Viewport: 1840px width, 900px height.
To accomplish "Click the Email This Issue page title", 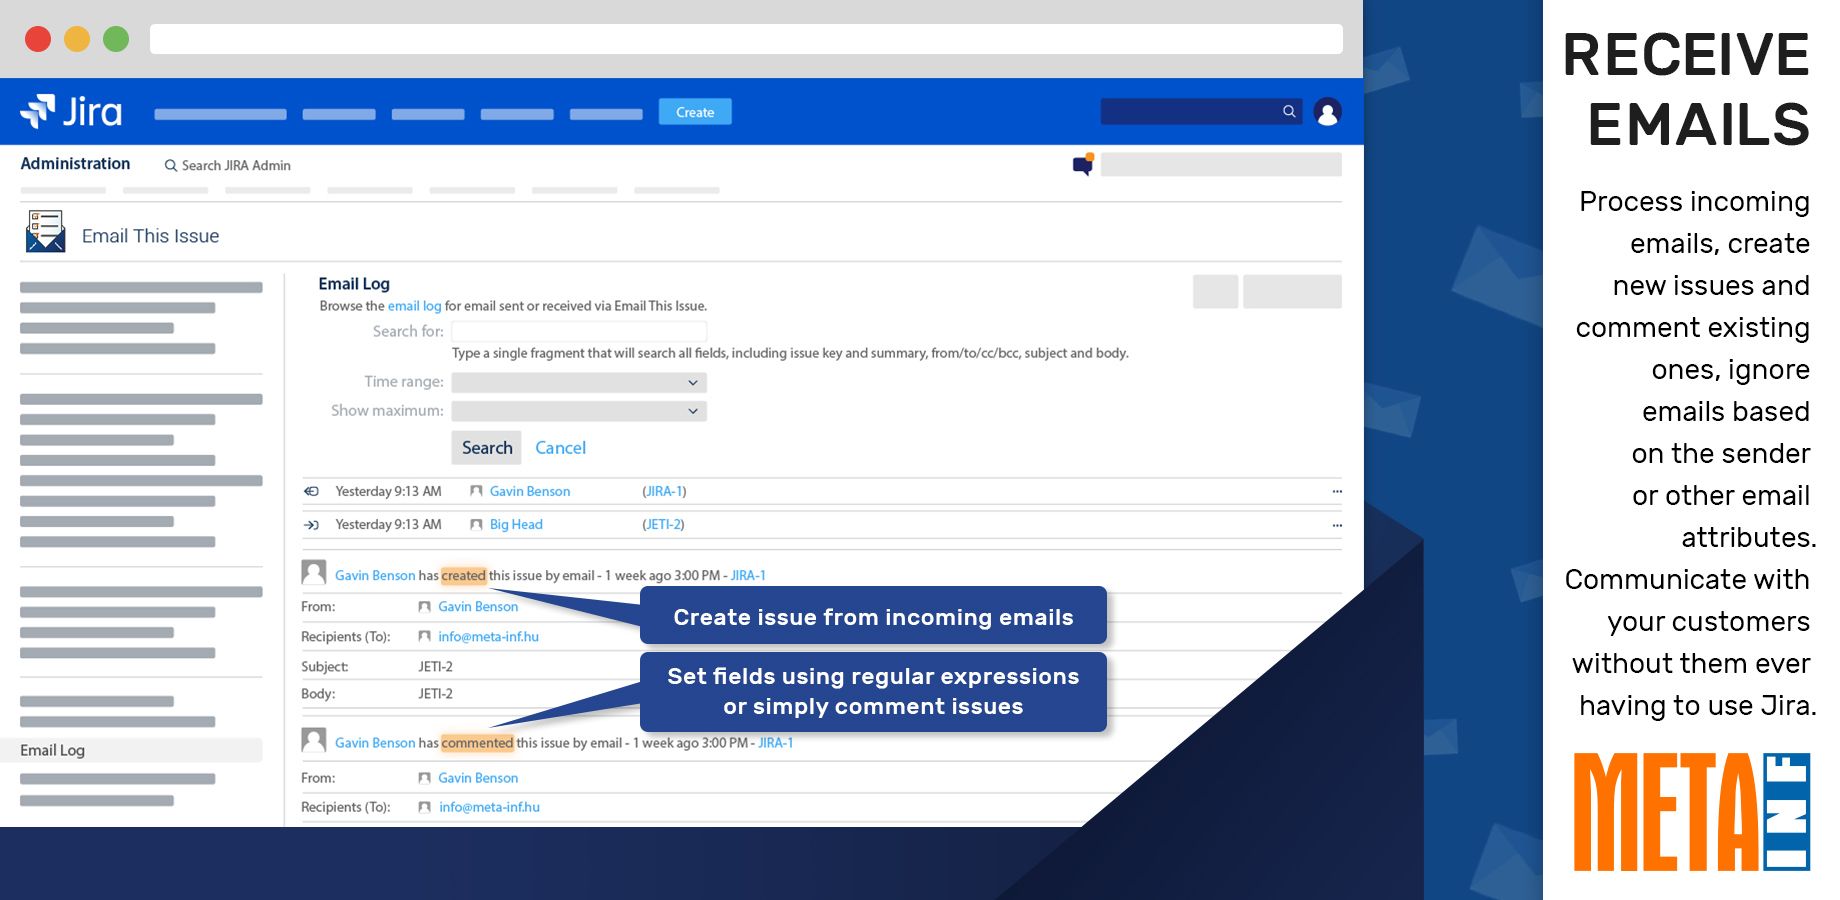I will click(x=150, y=236).
